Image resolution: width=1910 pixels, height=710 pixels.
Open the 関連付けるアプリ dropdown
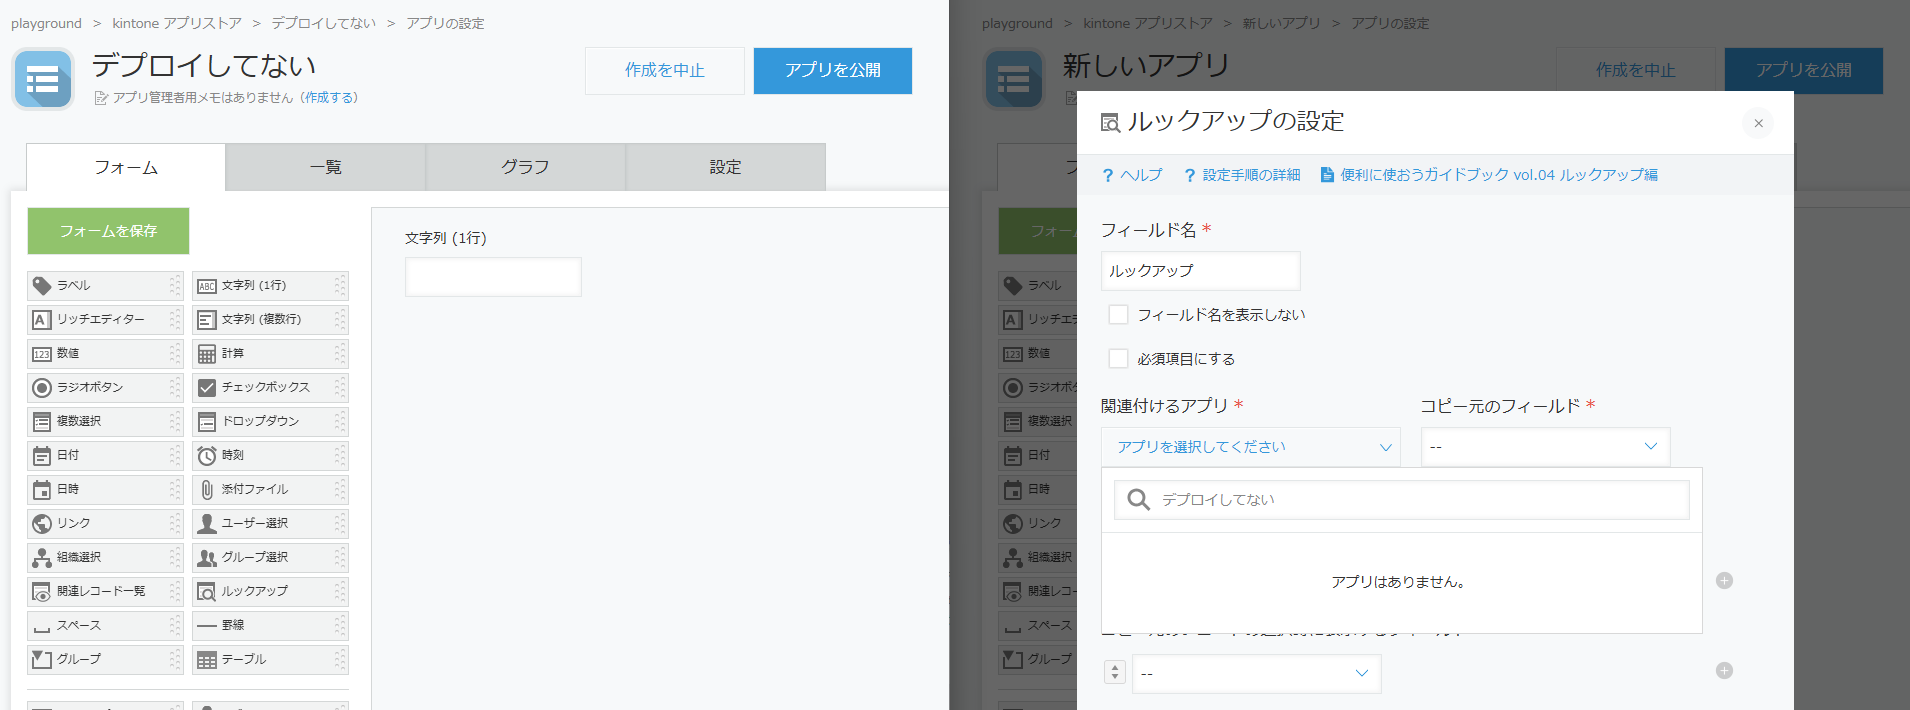pyautogui.click(x=1251, y=447)
